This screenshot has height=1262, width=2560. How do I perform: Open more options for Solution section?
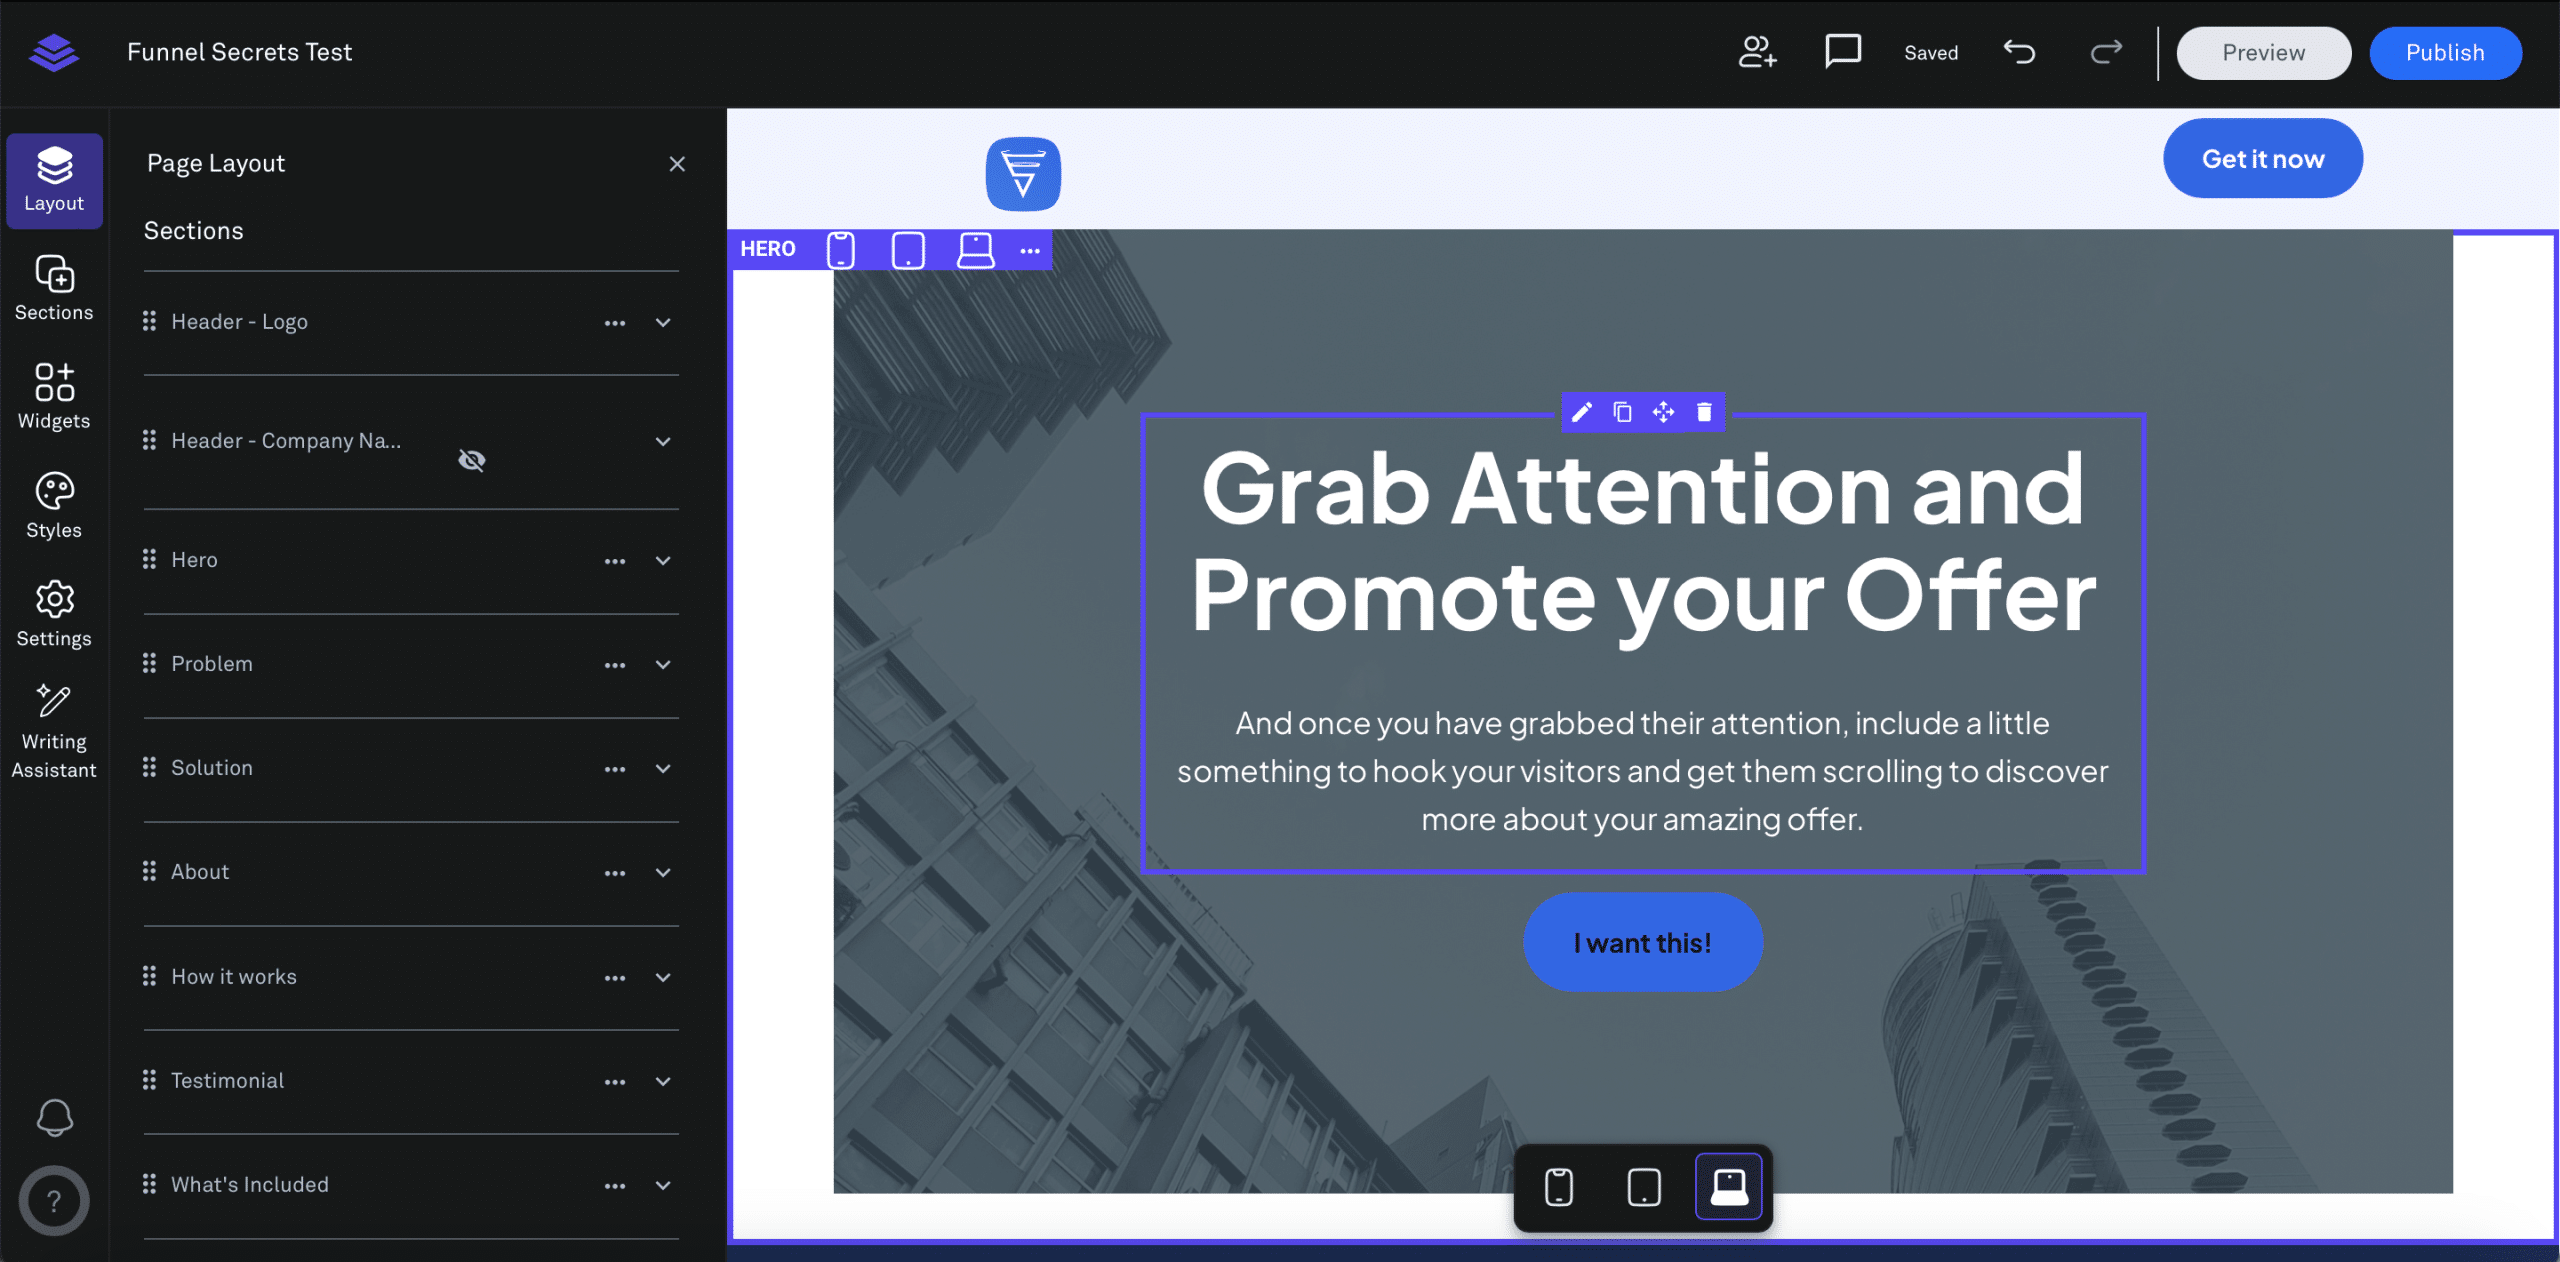(615, 769)
